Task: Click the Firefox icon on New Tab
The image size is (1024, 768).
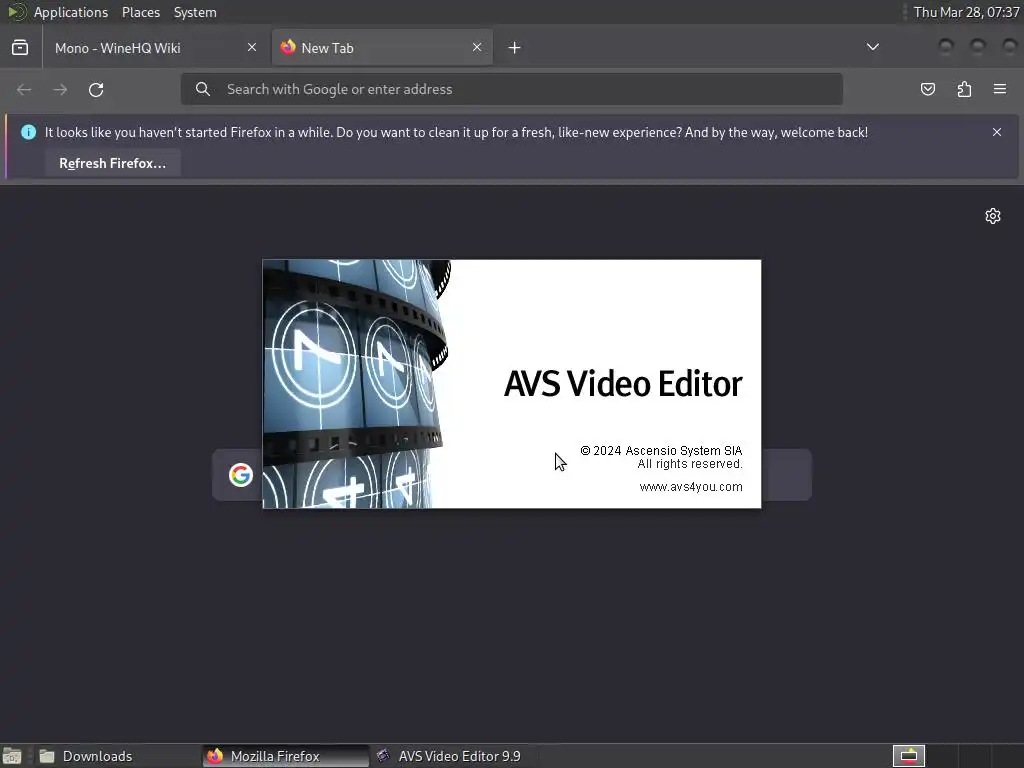Action: click(288, 47)
